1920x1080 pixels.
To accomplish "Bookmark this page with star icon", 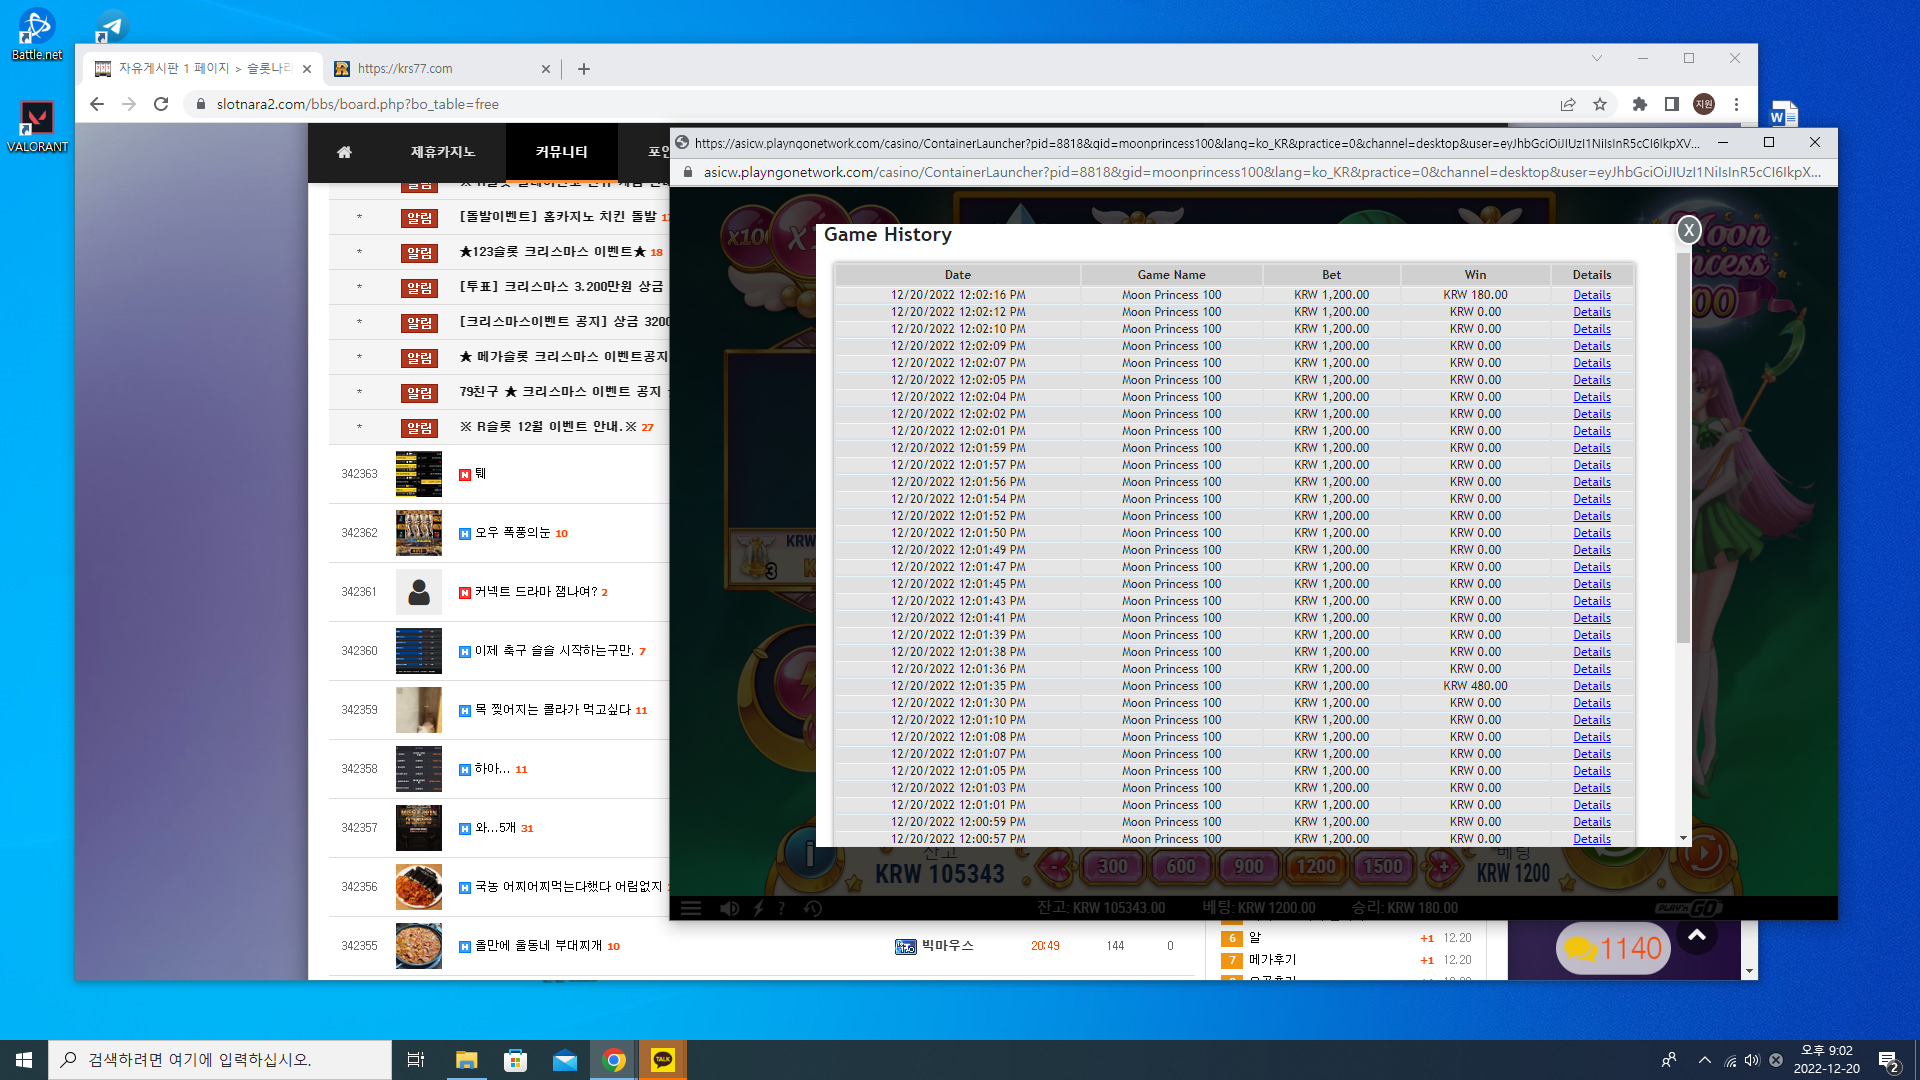I will pyautogui.click(x=1600, y=104).
